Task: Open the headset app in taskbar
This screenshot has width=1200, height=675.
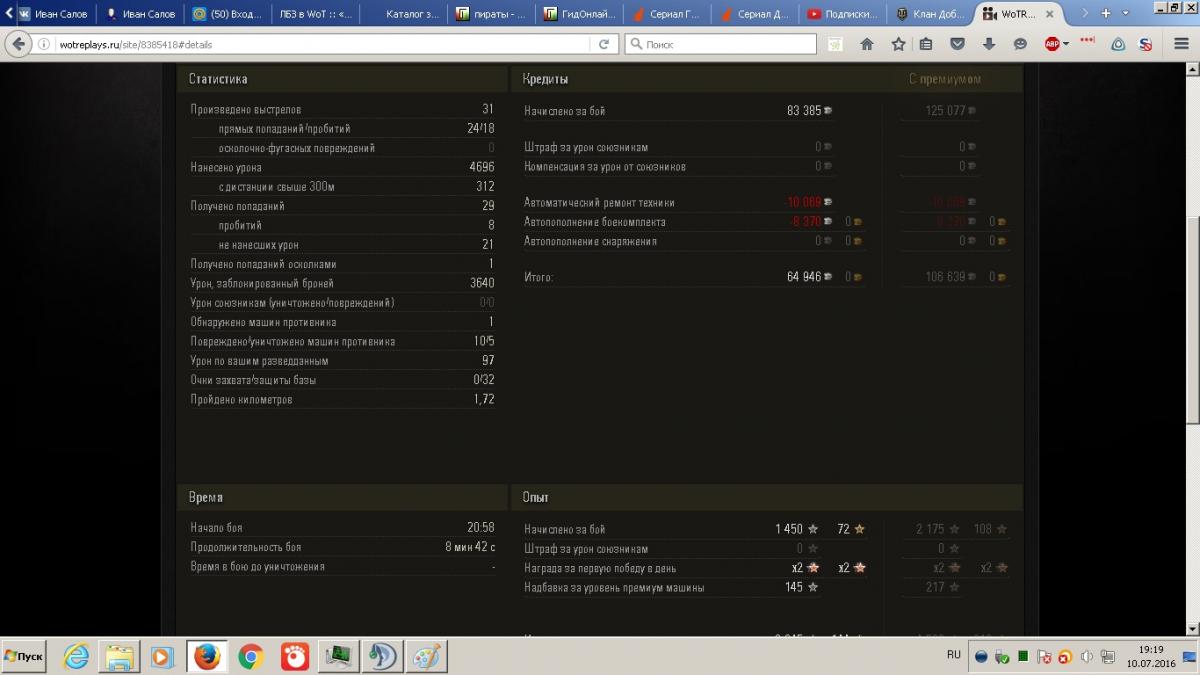Action: point(382,657)
